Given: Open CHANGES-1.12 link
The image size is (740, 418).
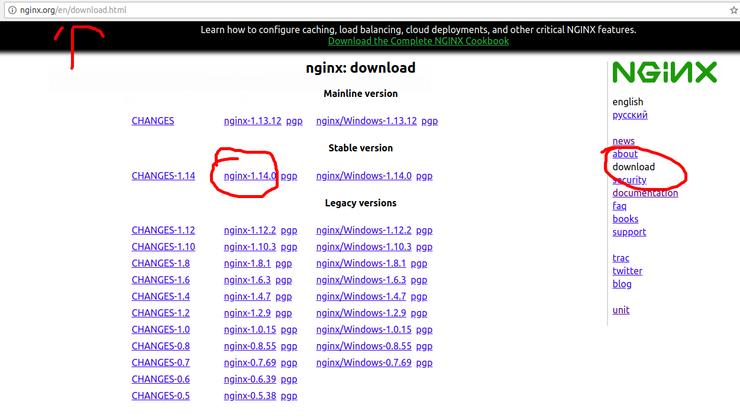Looking at the screenshot, I should click(163, 230).
